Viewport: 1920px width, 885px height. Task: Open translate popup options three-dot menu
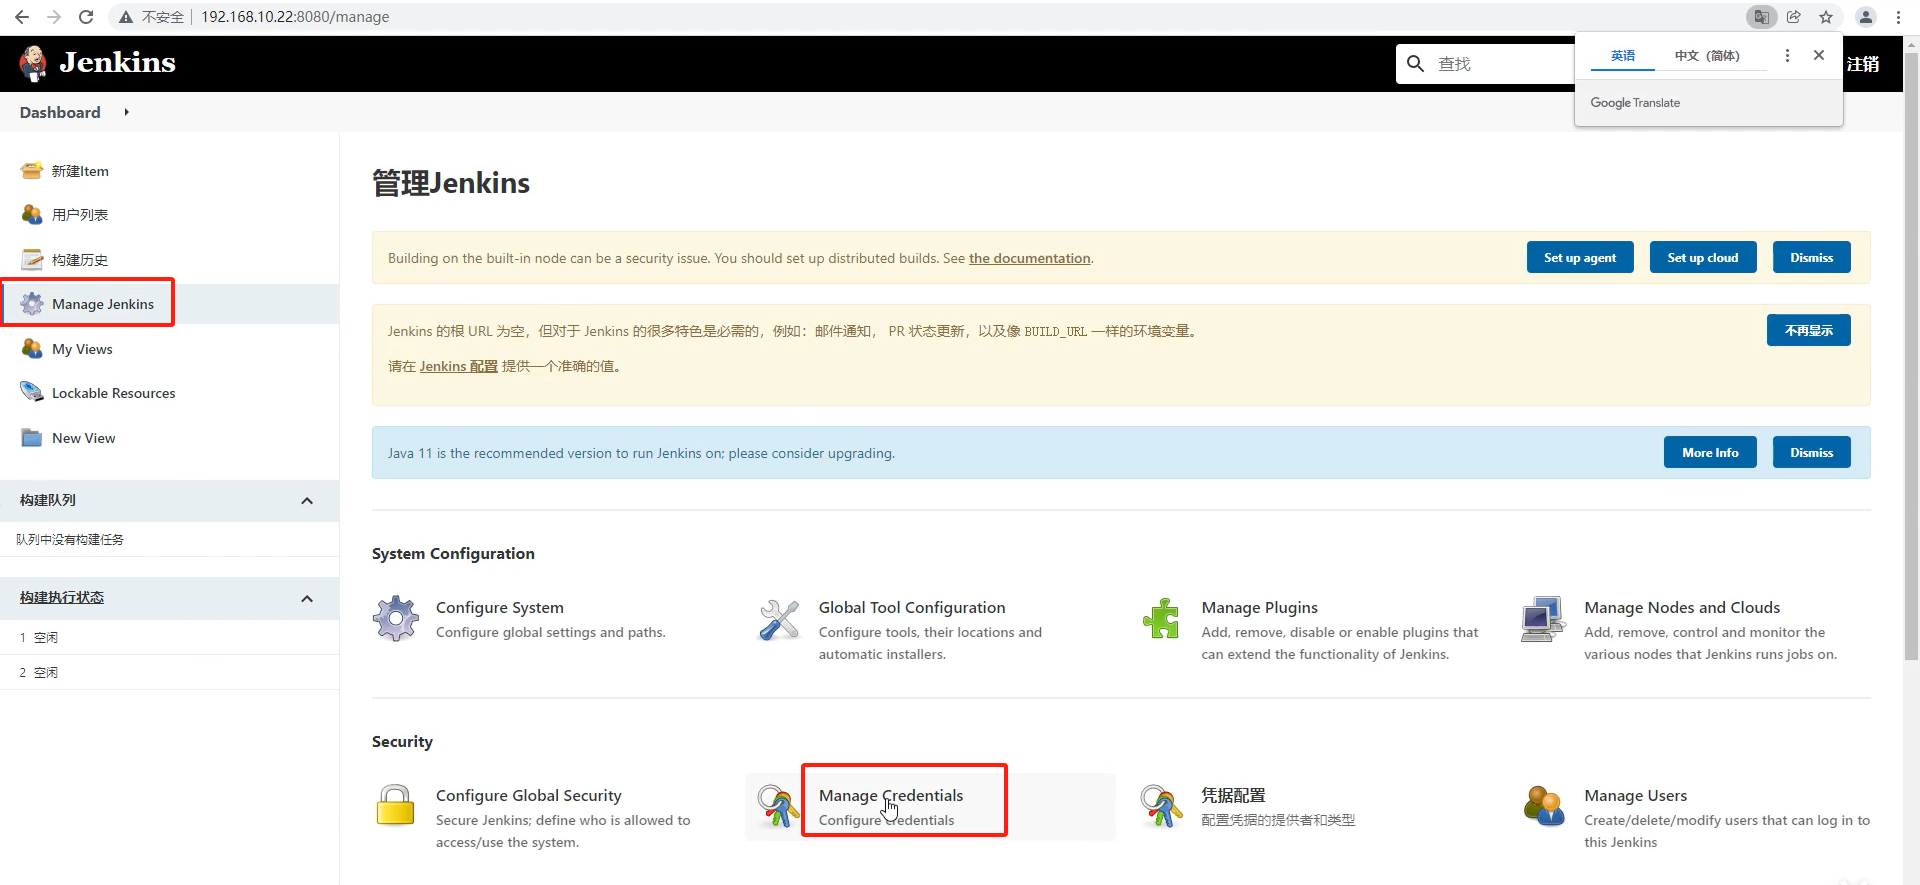[x=1787, y=56]
